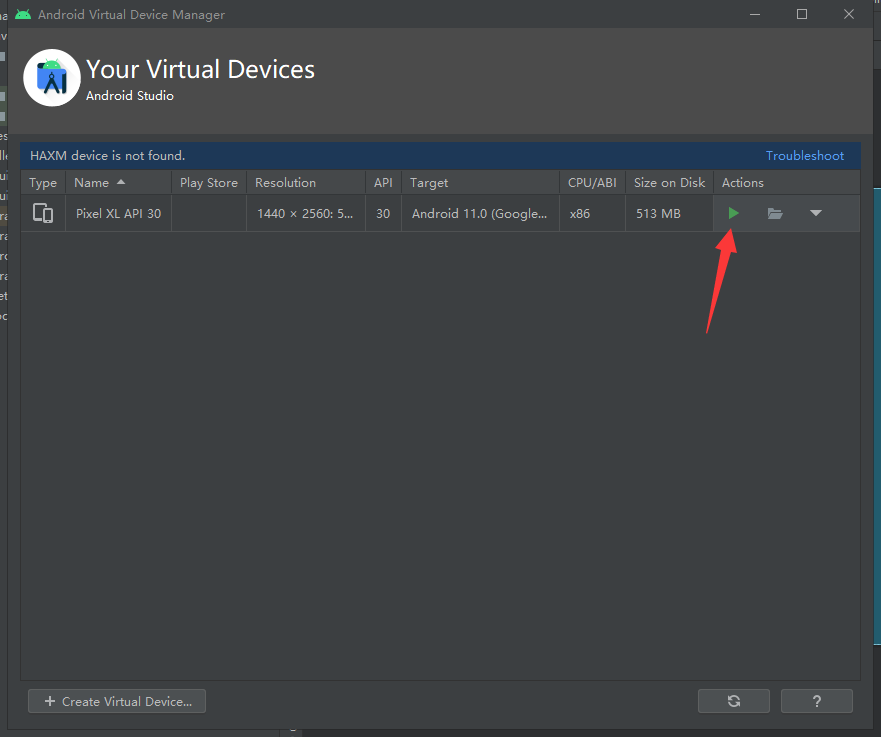
Task: Click the Target column header
Action: [x=480, y=183]
